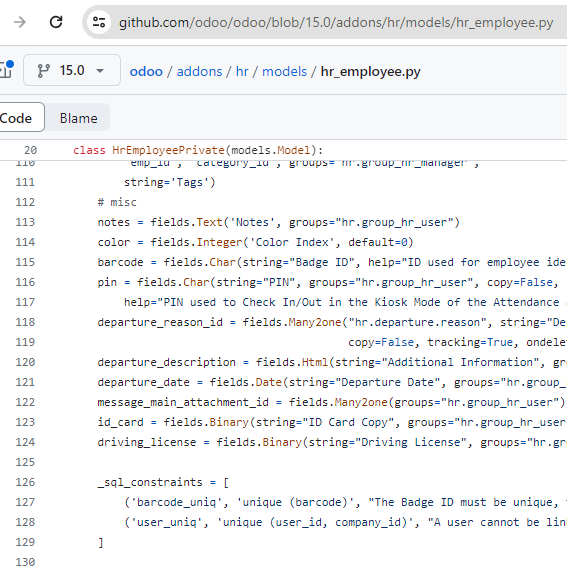Go to odoo repository breadcrumb link
567x568 pixels.
(x=146, y=71)
